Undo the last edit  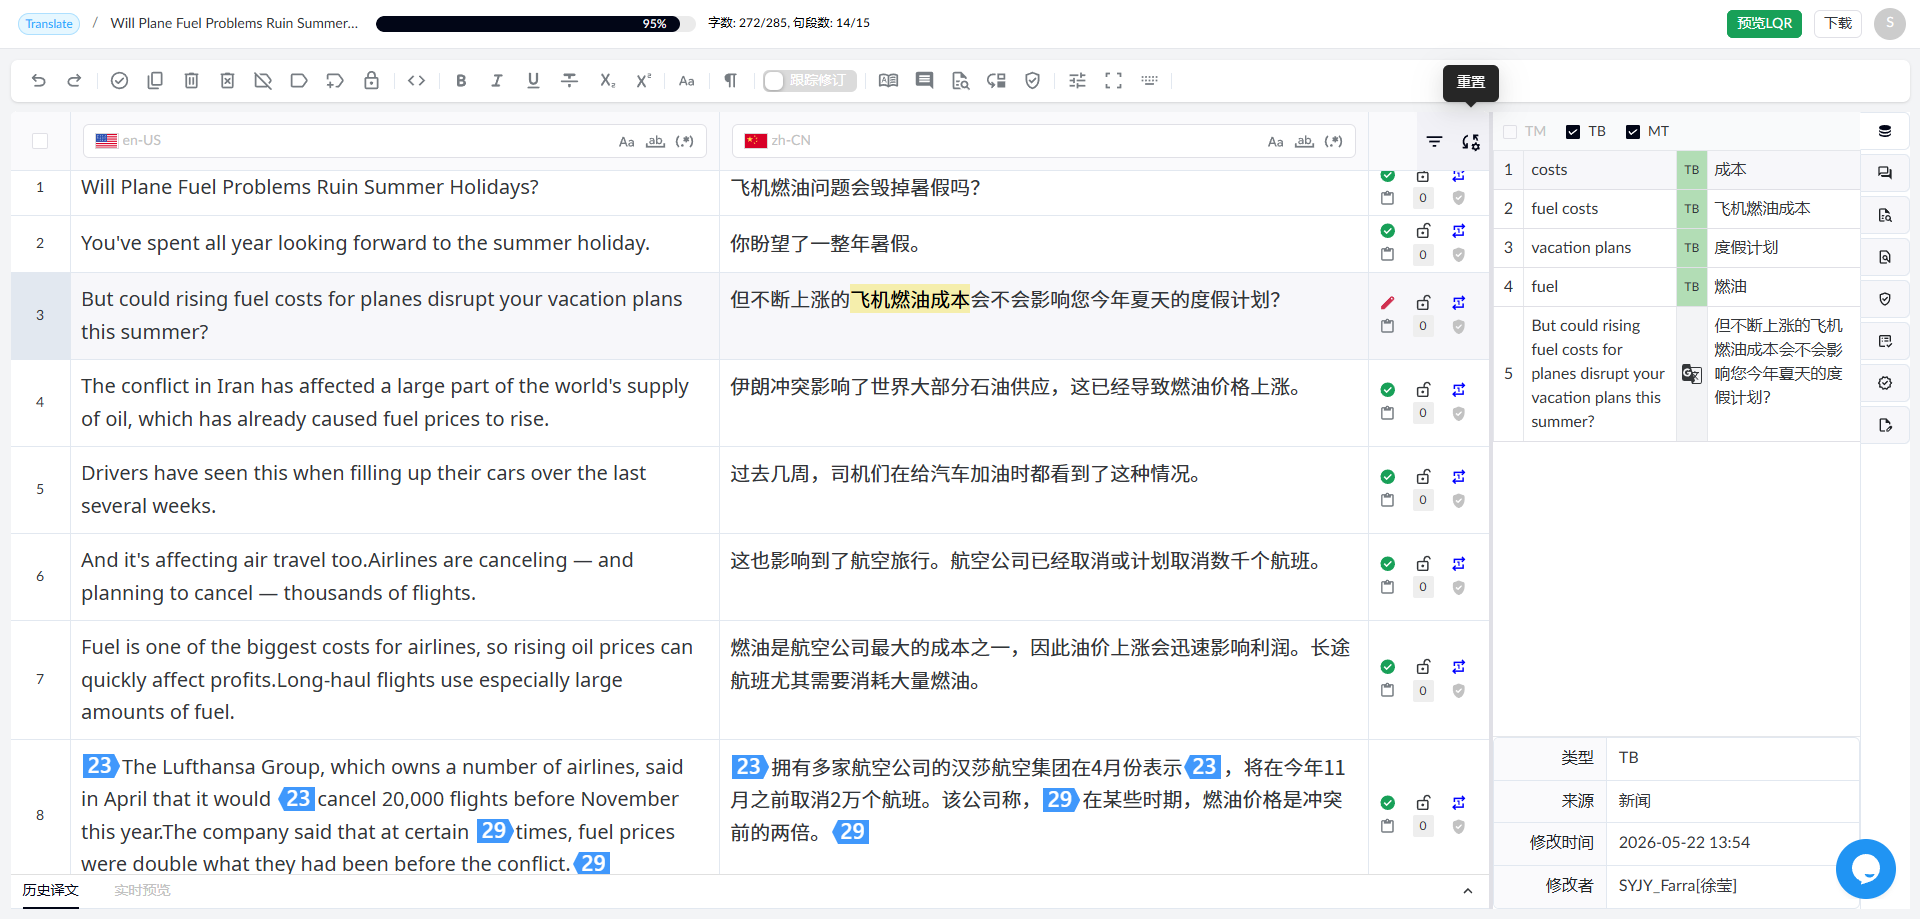[x=39, y=81]
